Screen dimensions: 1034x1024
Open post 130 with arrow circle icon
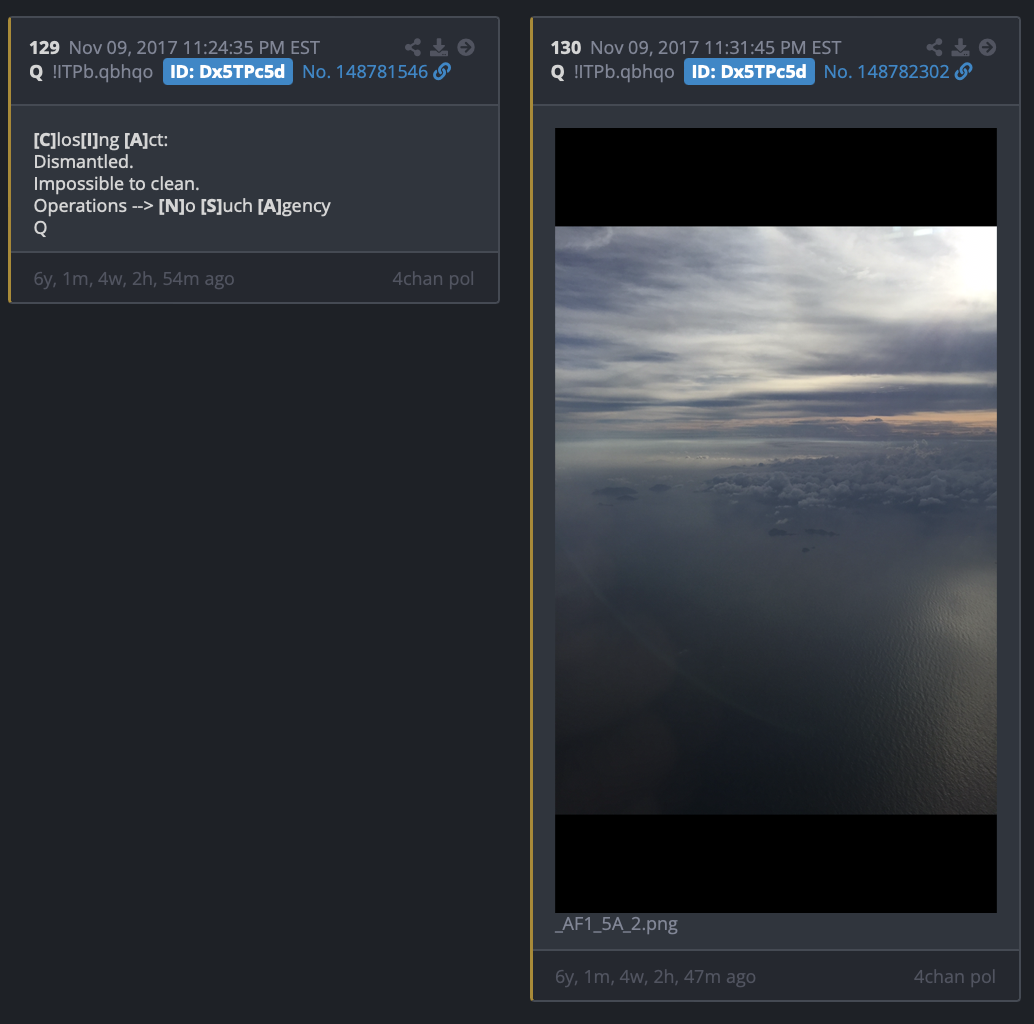[987, 47]
